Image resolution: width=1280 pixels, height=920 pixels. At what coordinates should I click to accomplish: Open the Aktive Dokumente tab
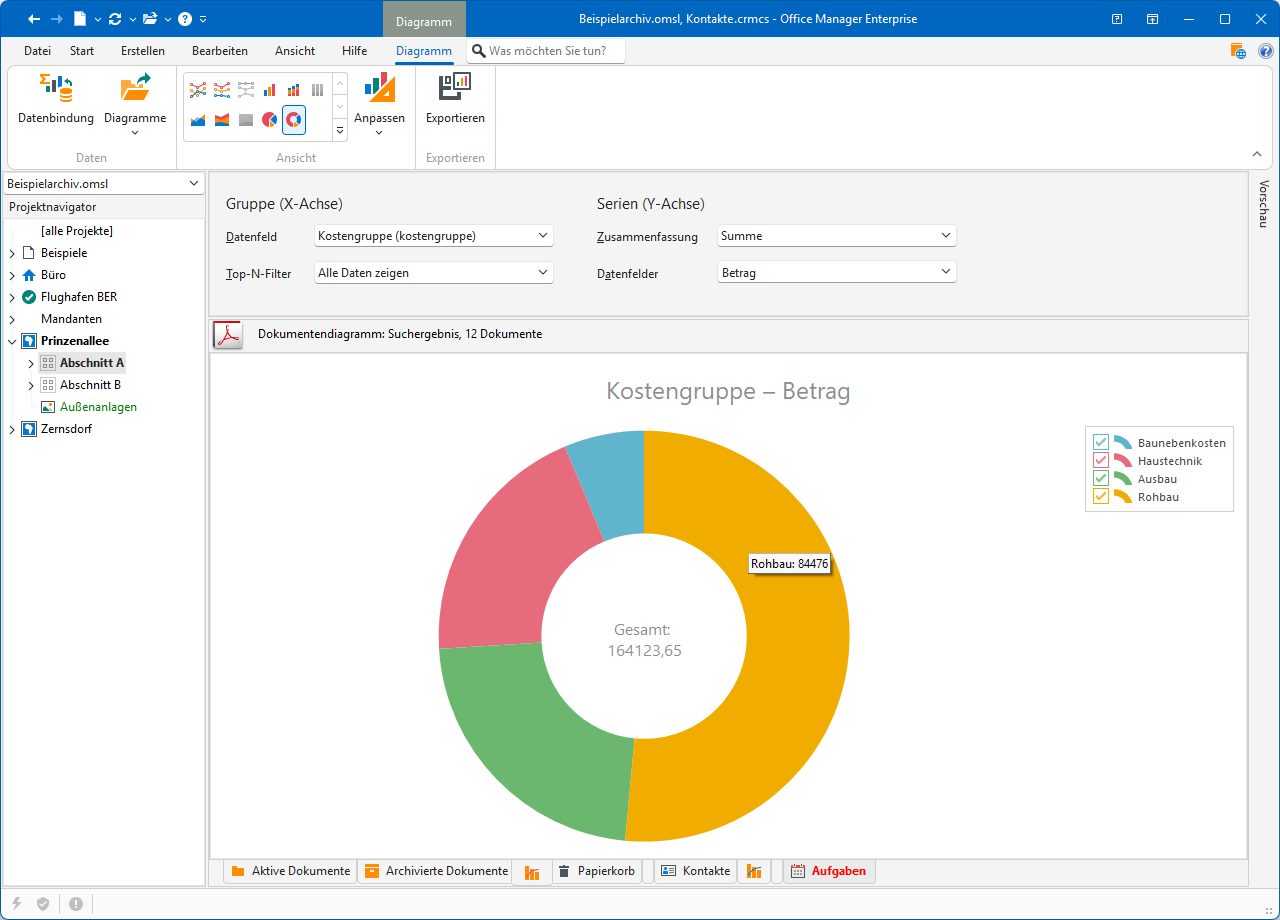290,871
